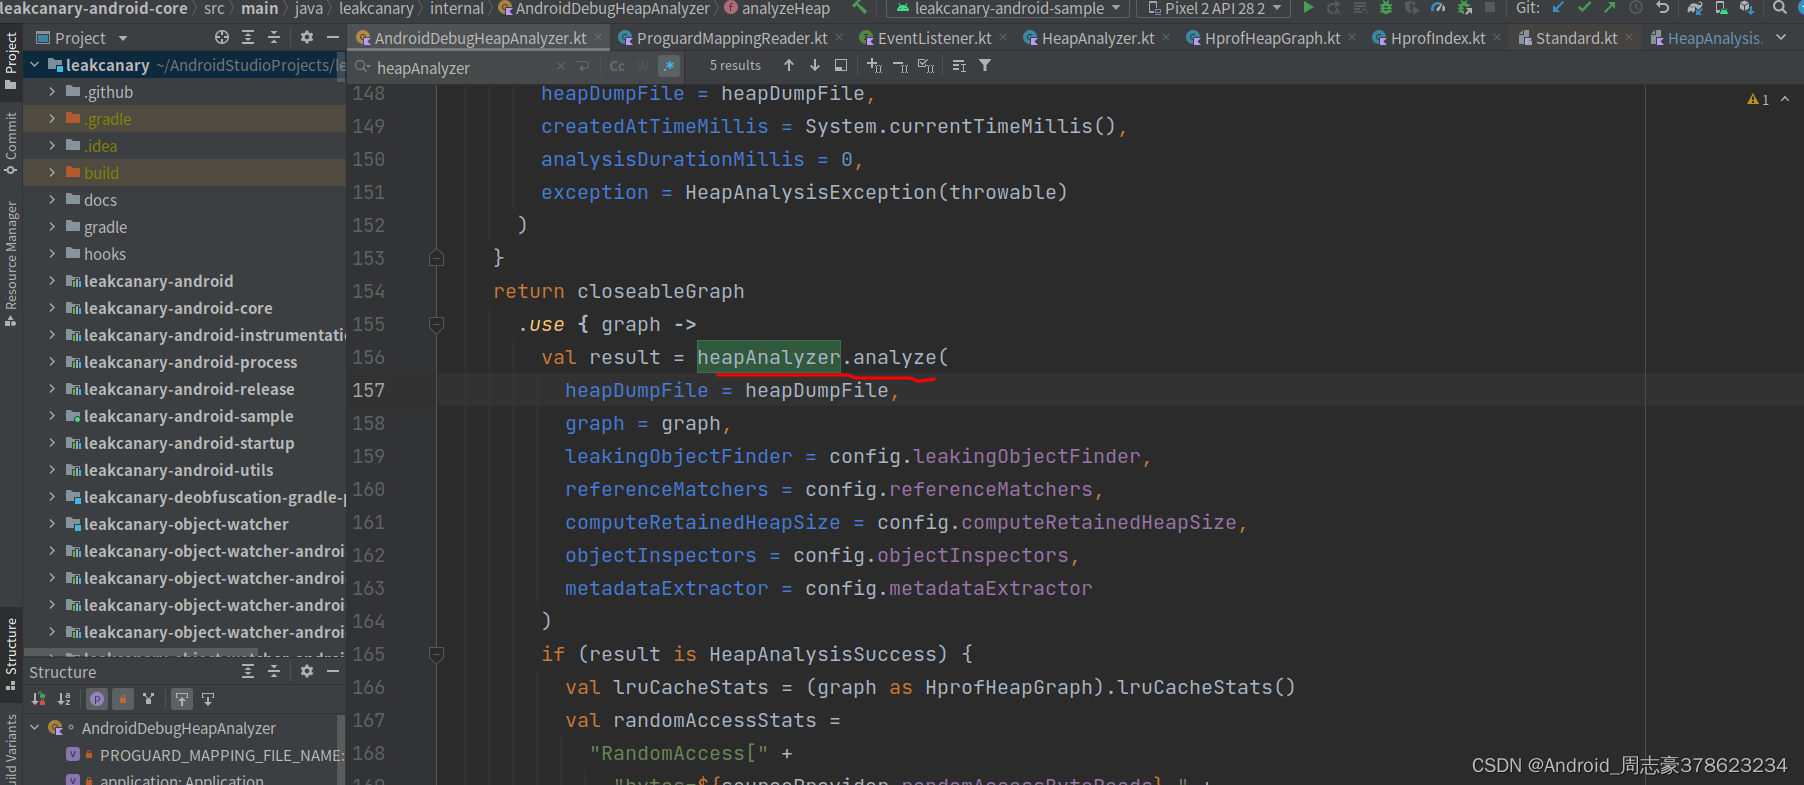
Task: Open Structure panel settings gear
Action: click(x=307, y=671)
